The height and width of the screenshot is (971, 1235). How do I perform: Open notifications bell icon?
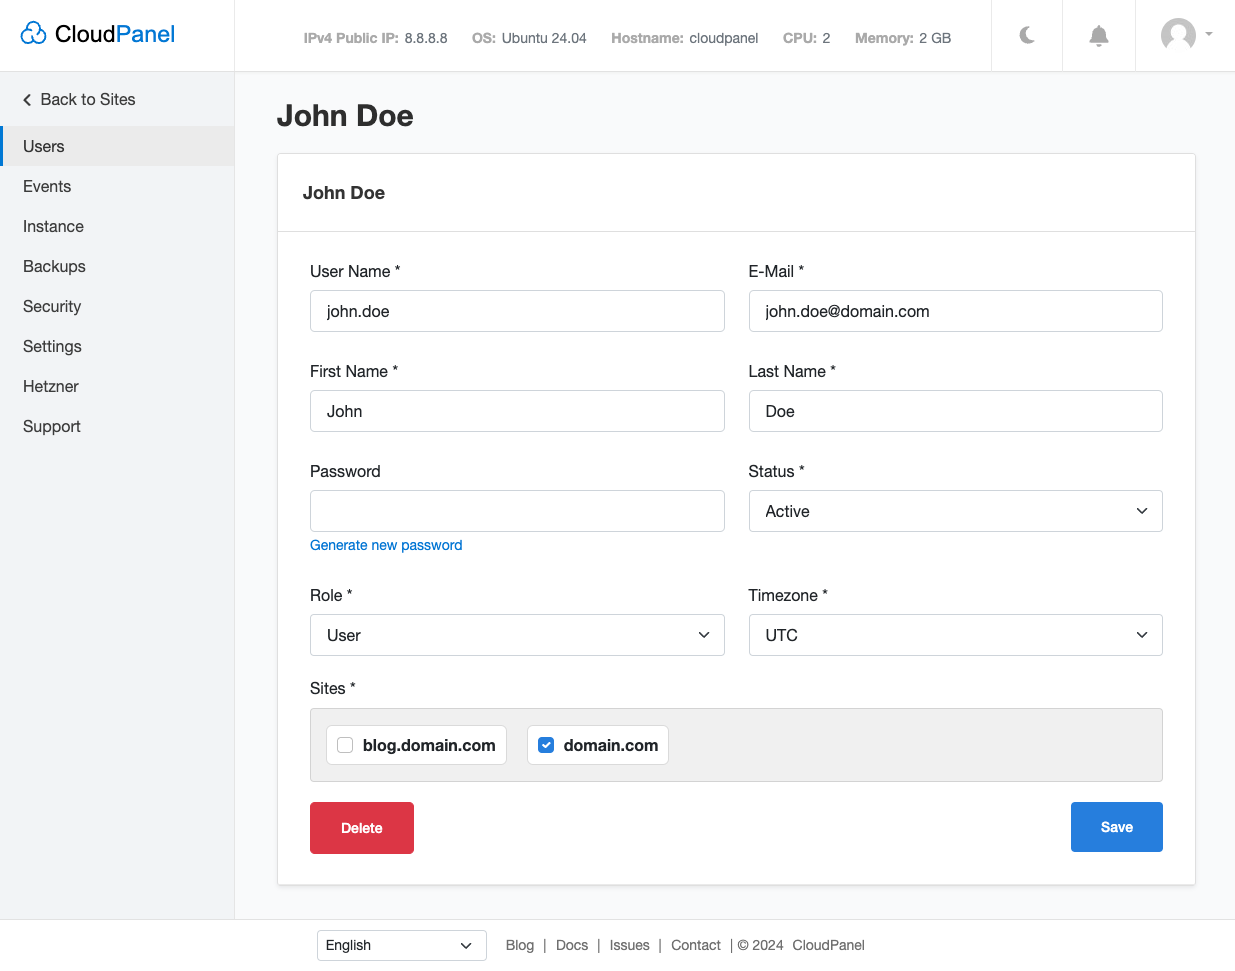point(1098,36)
